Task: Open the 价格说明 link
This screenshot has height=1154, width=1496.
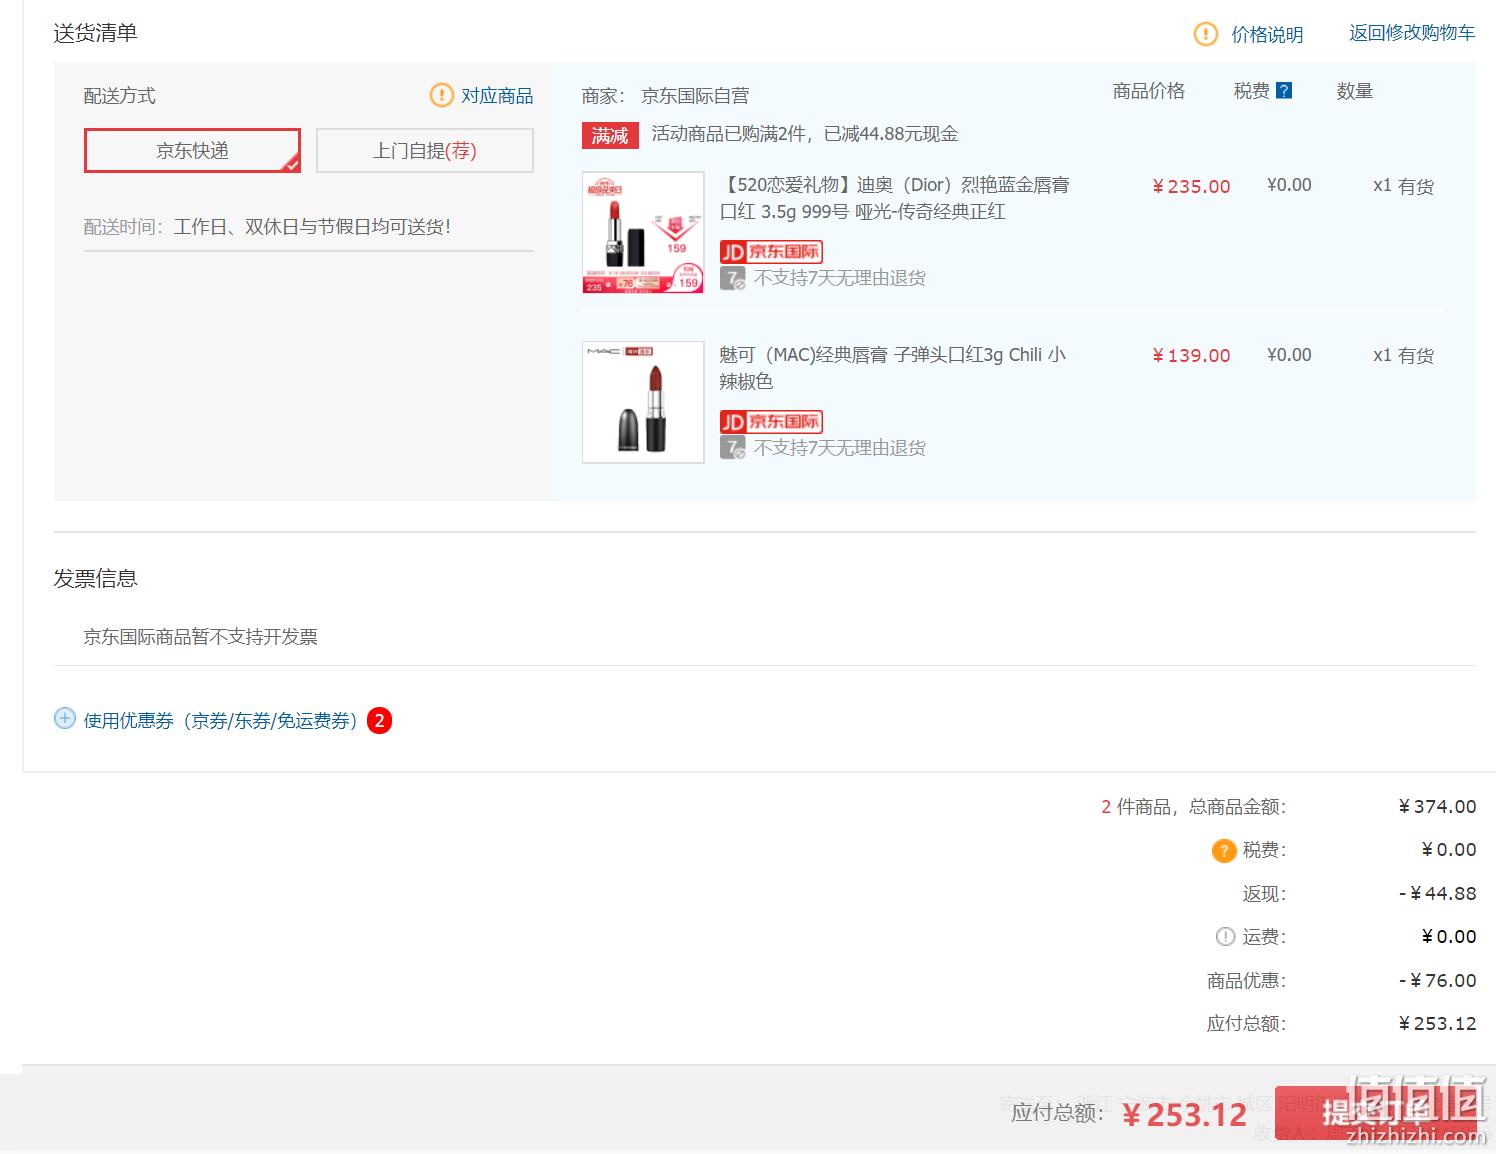Action: pyautogui.click(x=1267, y=34)
